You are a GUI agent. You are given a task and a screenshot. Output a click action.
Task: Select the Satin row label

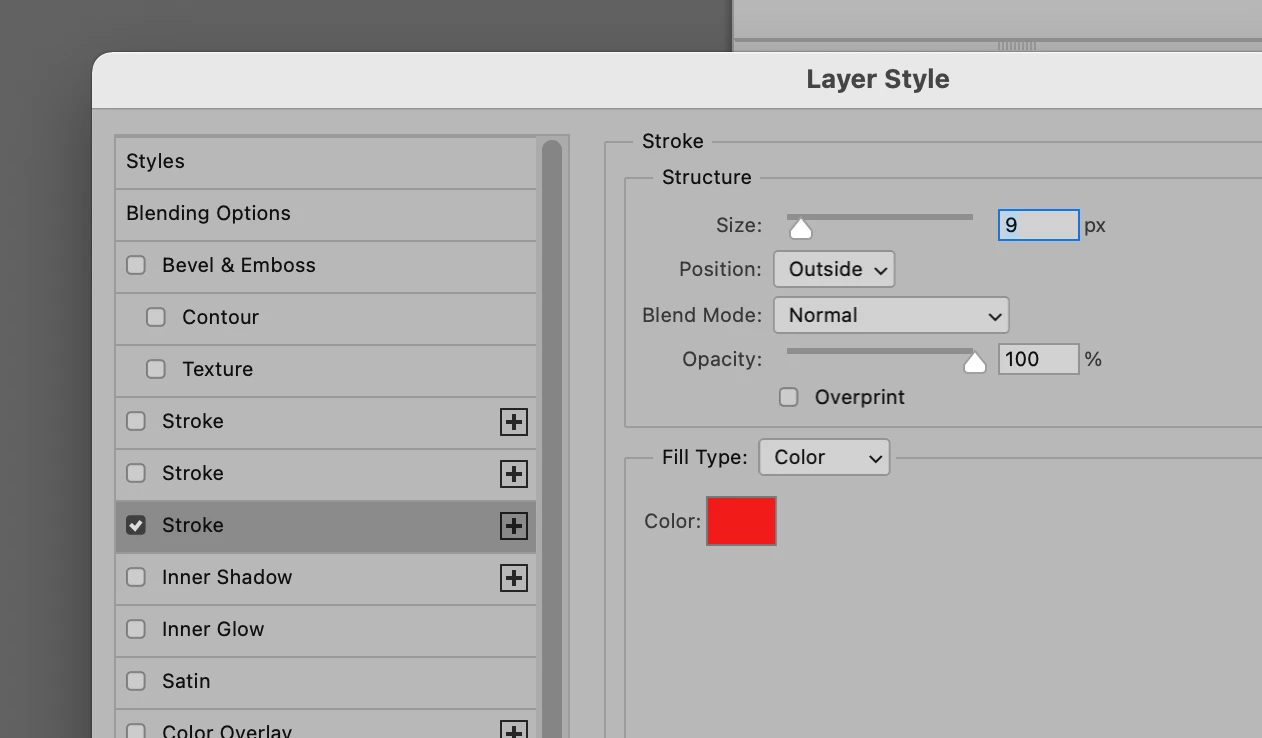click(x=186, y=681)
